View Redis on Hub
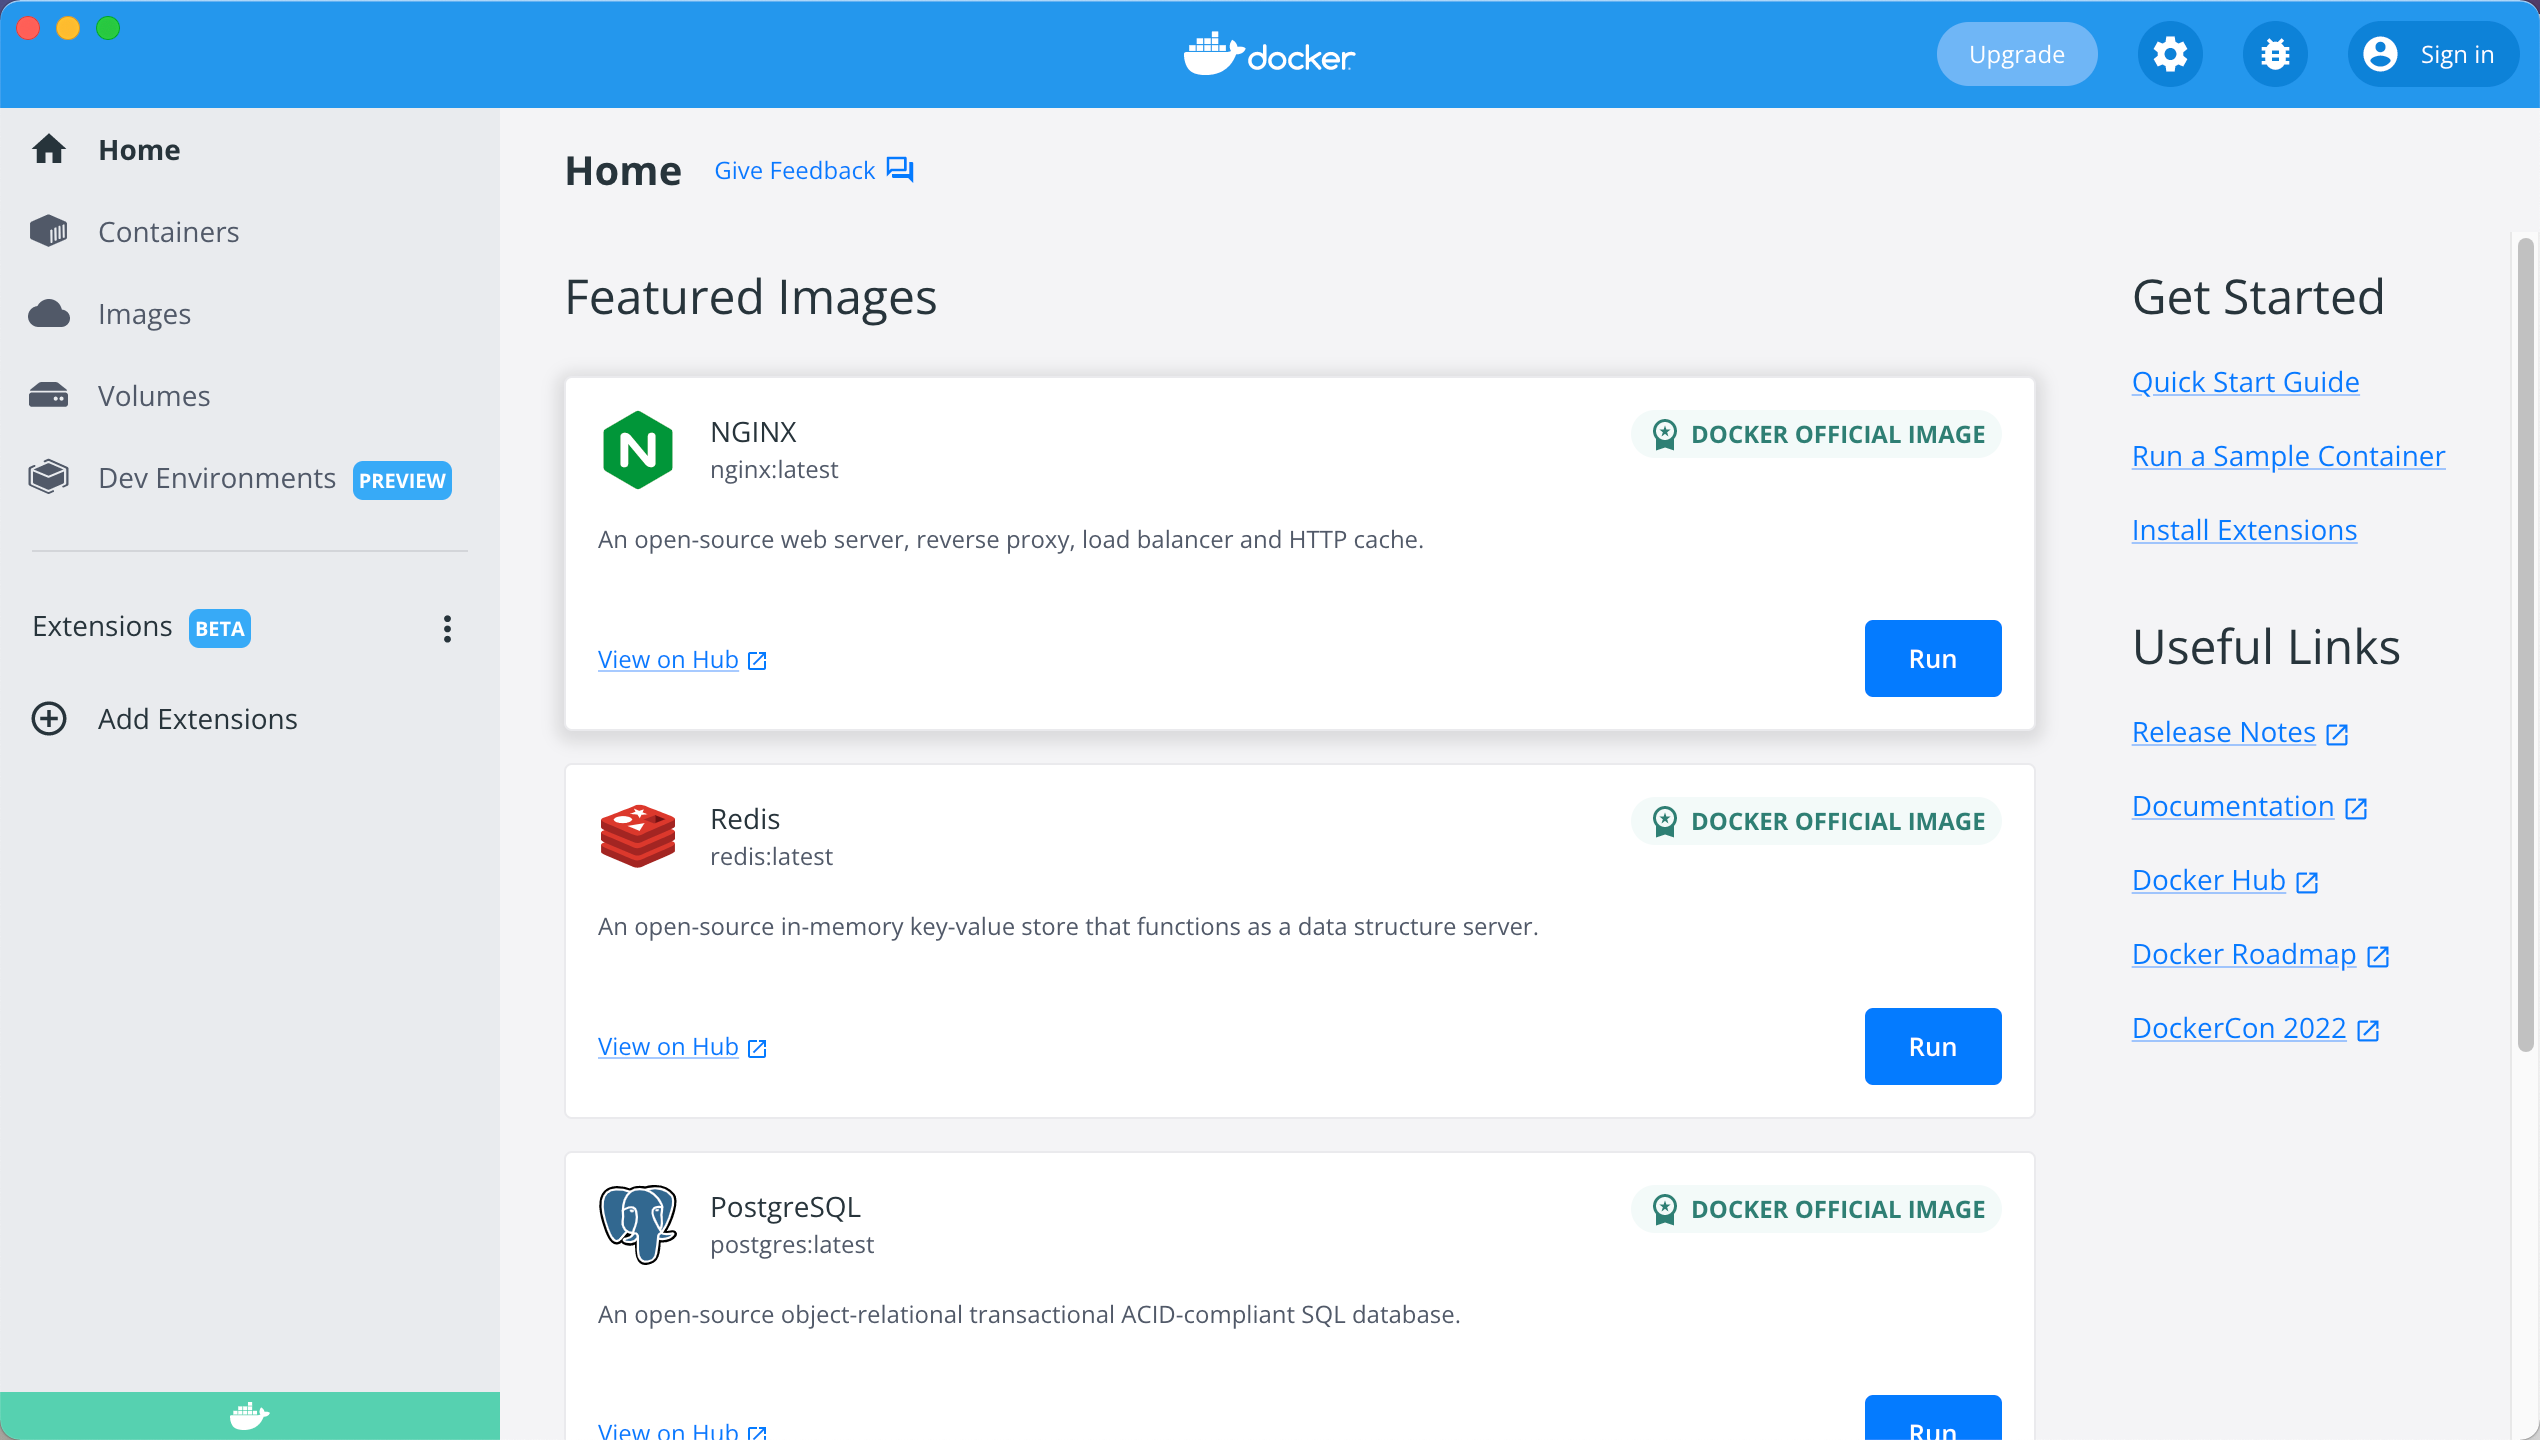 [668, 1047]
